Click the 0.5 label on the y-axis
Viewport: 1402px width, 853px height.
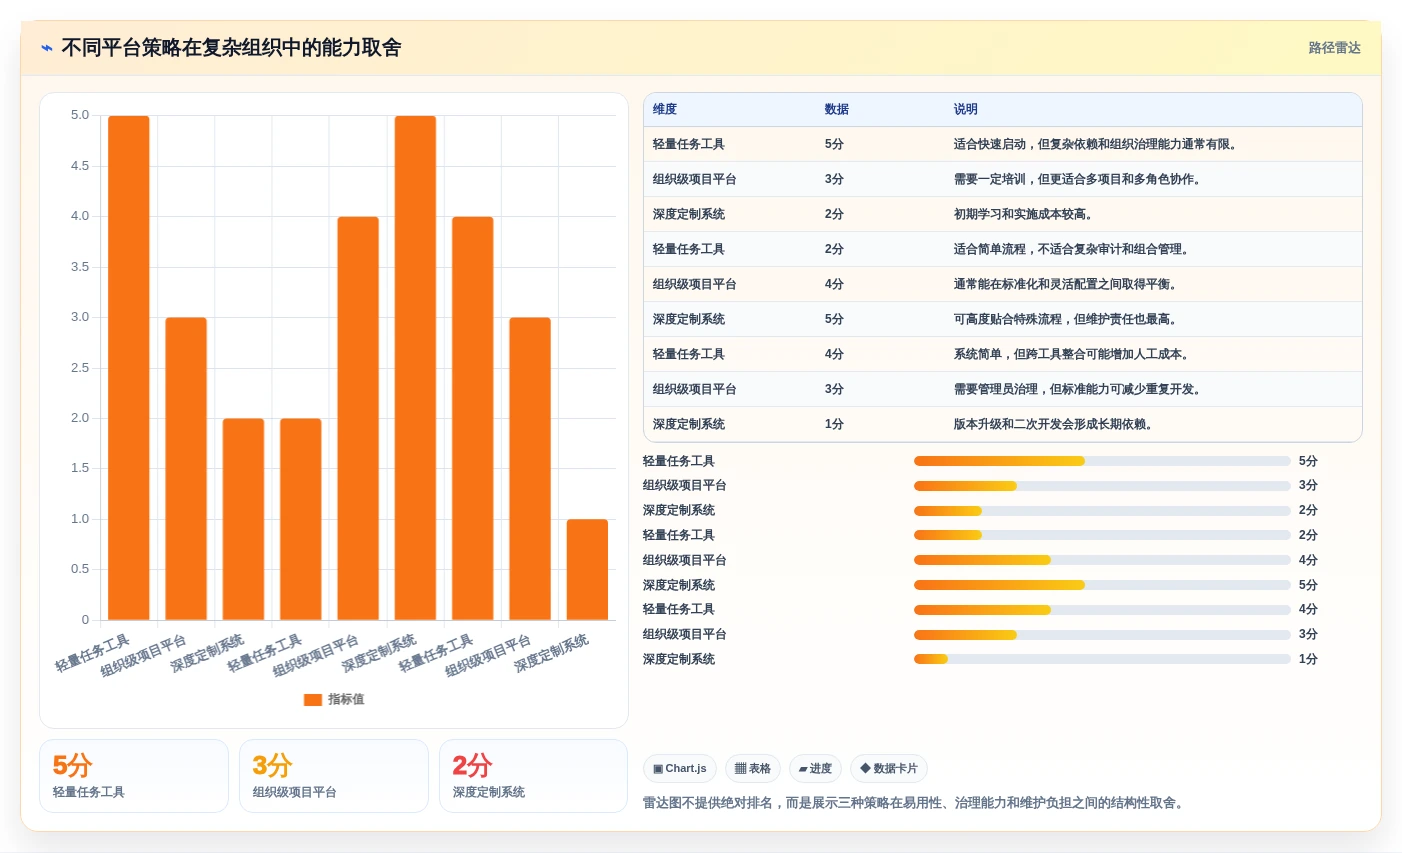[80, 569]
